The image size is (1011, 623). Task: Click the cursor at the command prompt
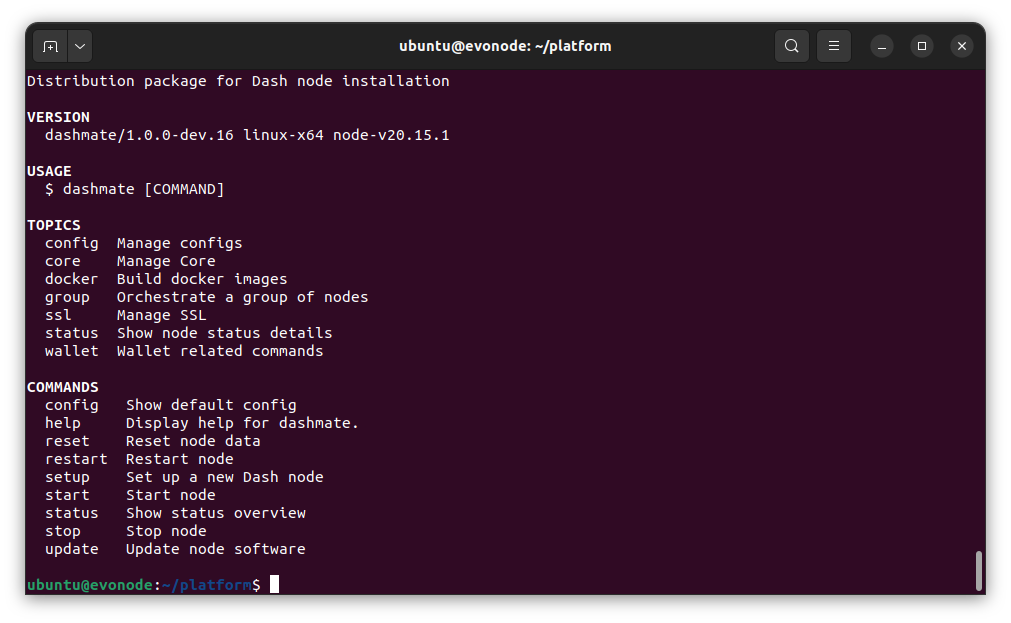pos(274,584)
